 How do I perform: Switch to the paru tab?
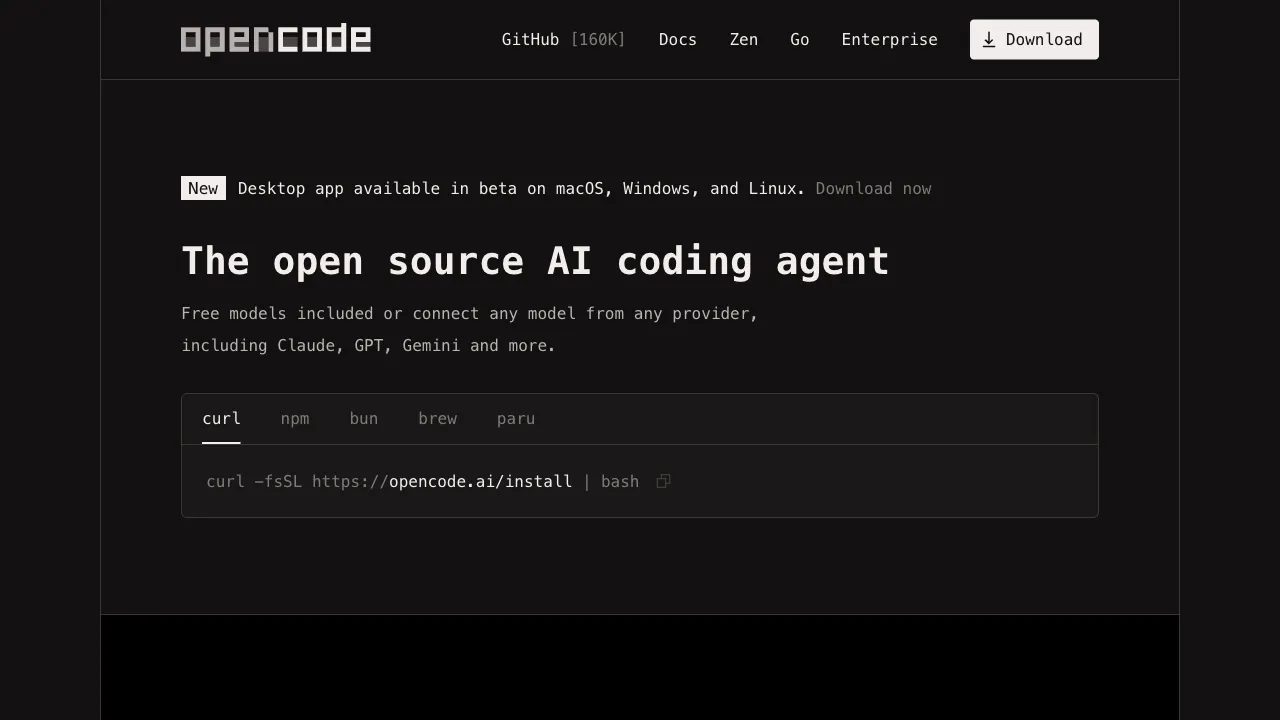pos(516,419)
